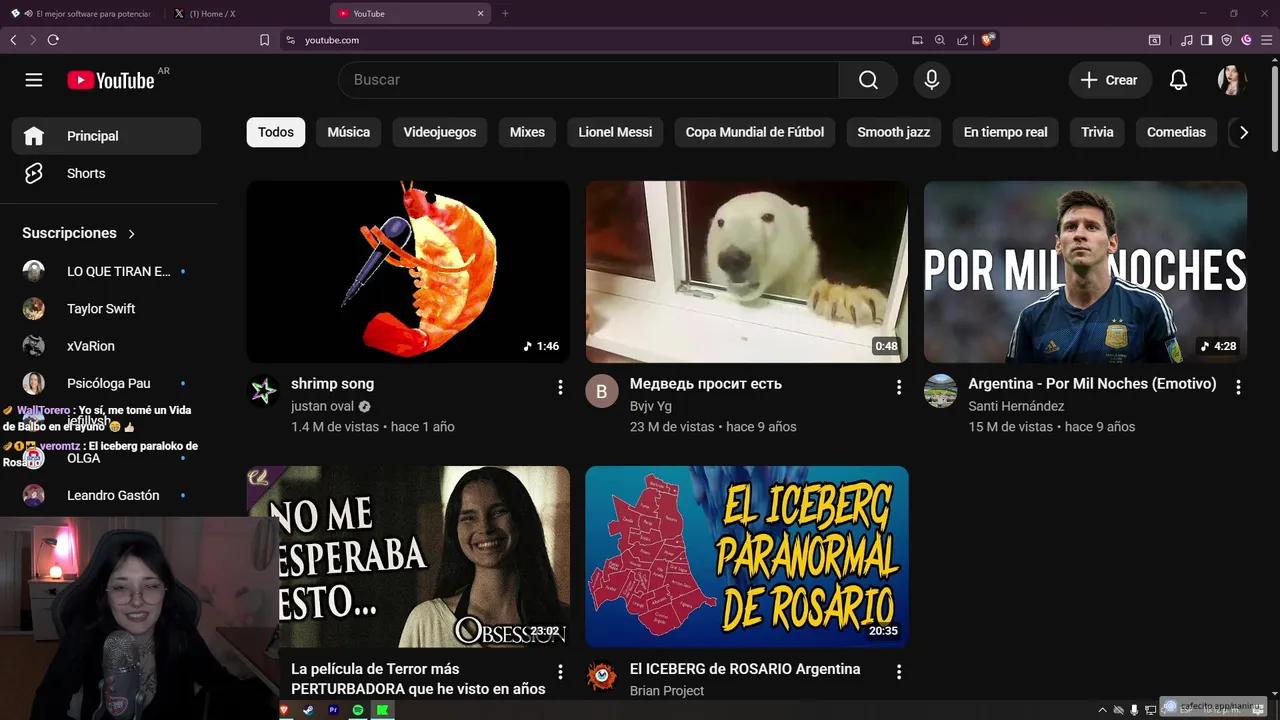Open the browser zoom magnifier icon

940,40
